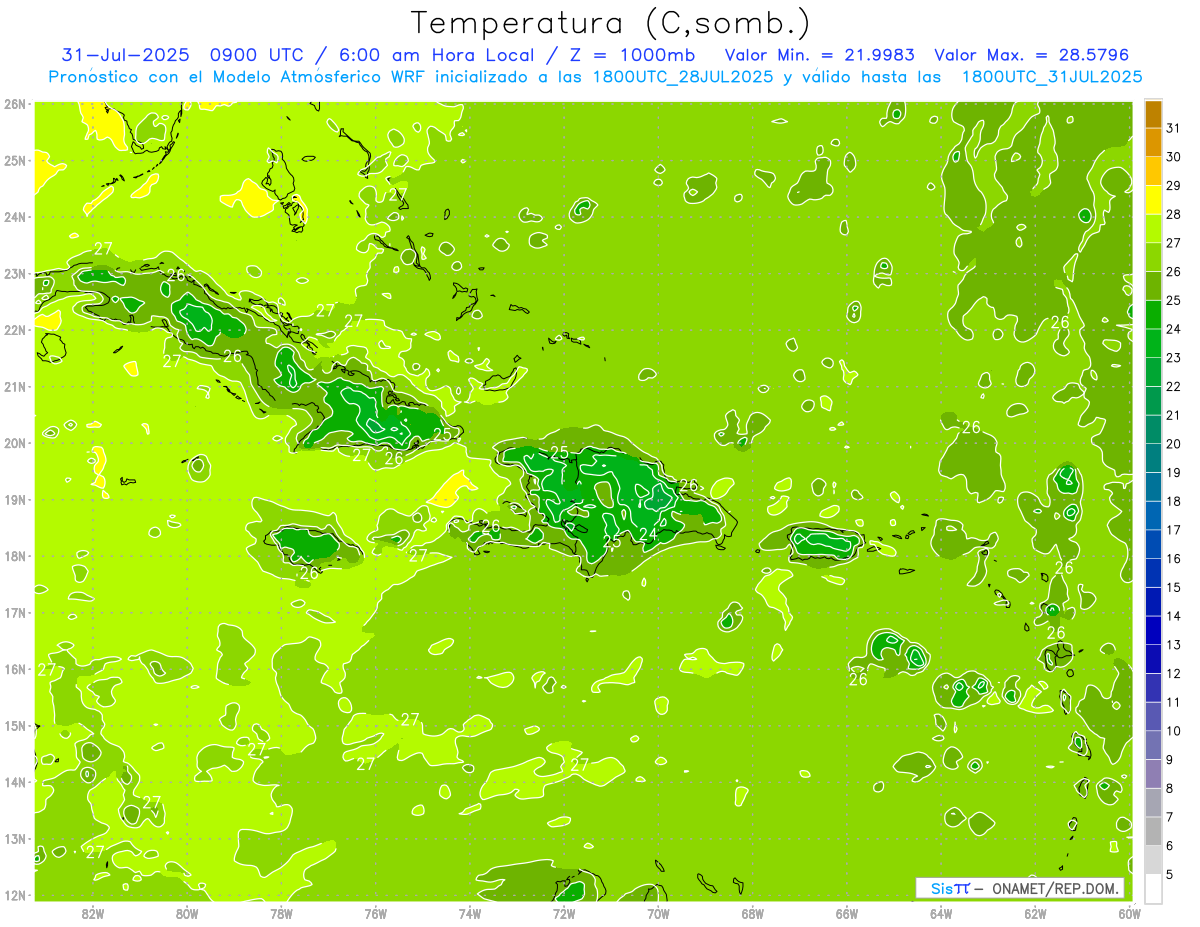1200x927 pixels.
Task: Click the '22N' latitude axis label
Action: [x=15, y=330]
